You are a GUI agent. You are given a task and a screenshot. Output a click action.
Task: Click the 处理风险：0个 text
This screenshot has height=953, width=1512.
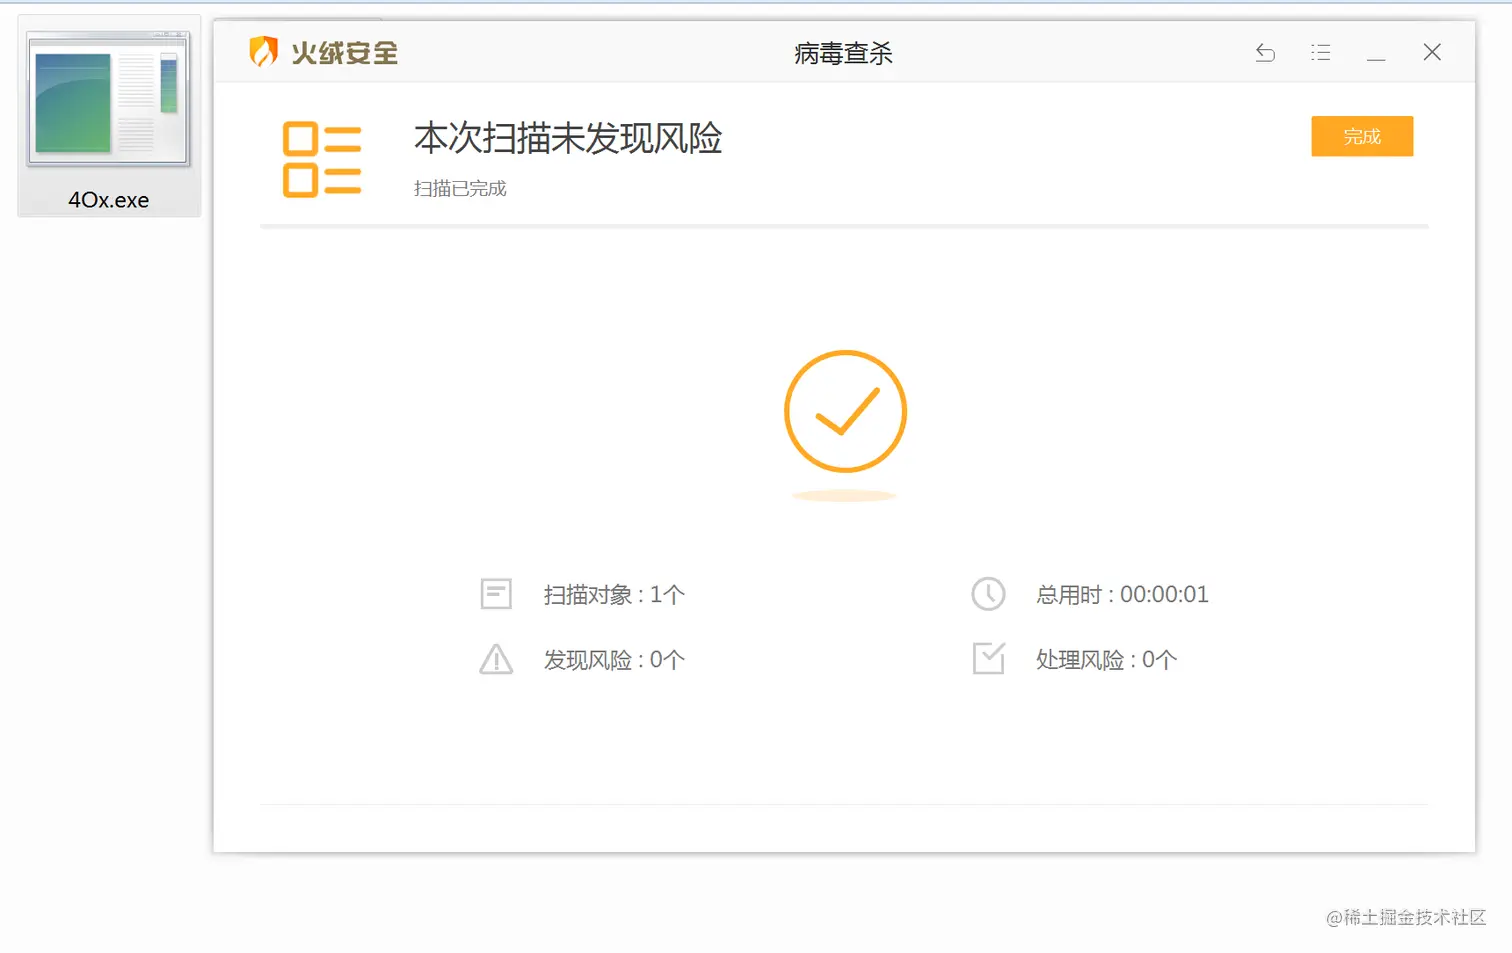pos(1106,660)
